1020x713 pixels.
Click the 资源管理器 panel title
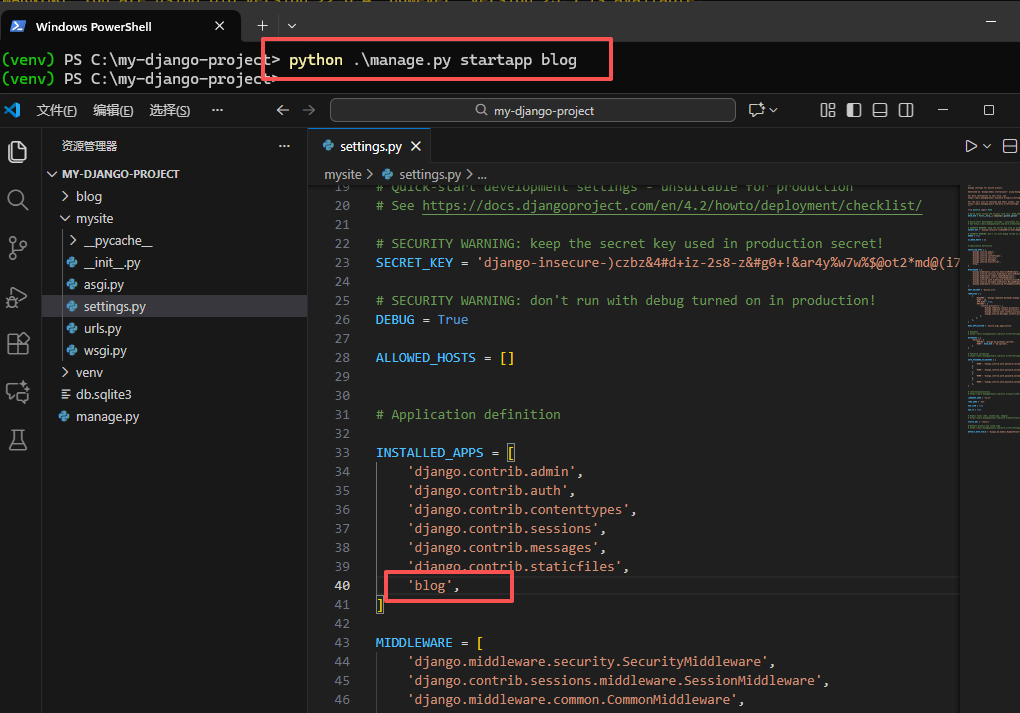pyautogui.click(x=89, y=146)
